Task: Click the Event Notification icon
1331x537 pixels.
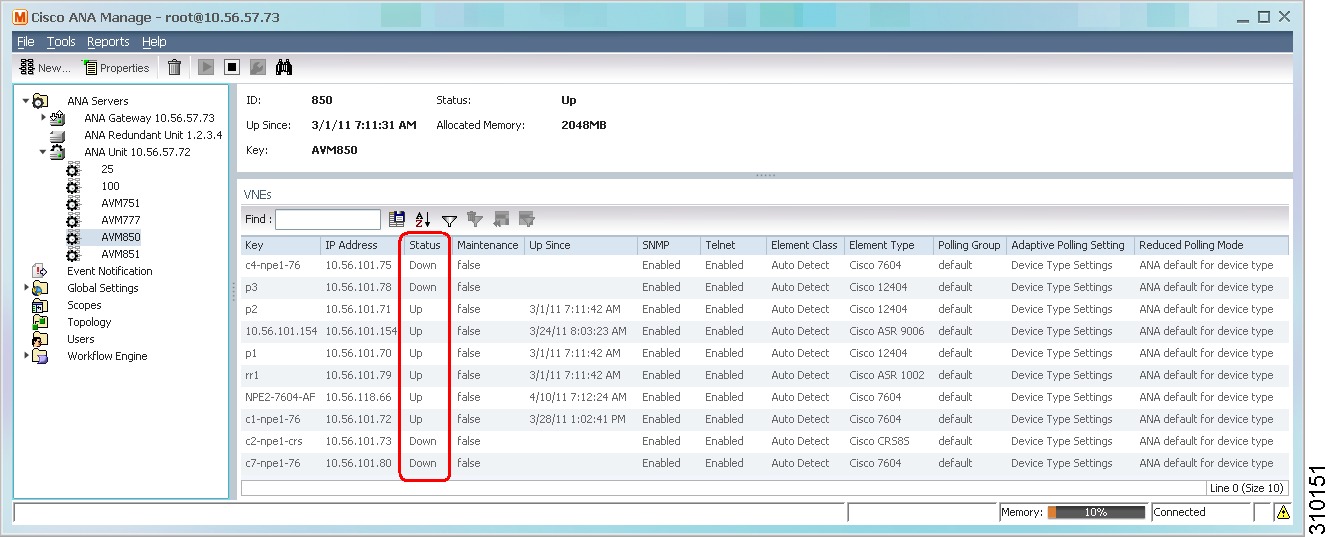Action: pos(40,271)
